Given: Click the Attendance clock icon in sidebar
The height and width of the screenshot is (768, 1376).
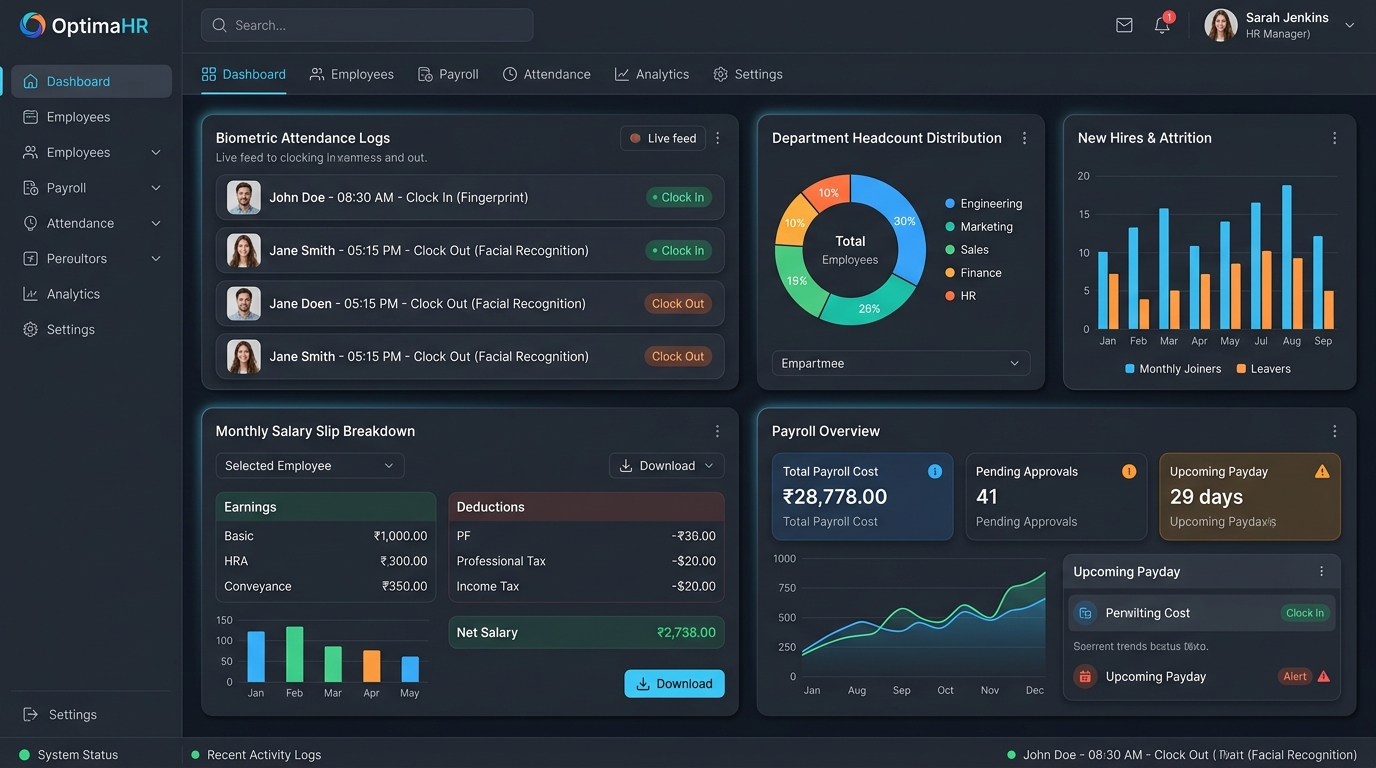Looking at the screenshot, I should (30, 223).
